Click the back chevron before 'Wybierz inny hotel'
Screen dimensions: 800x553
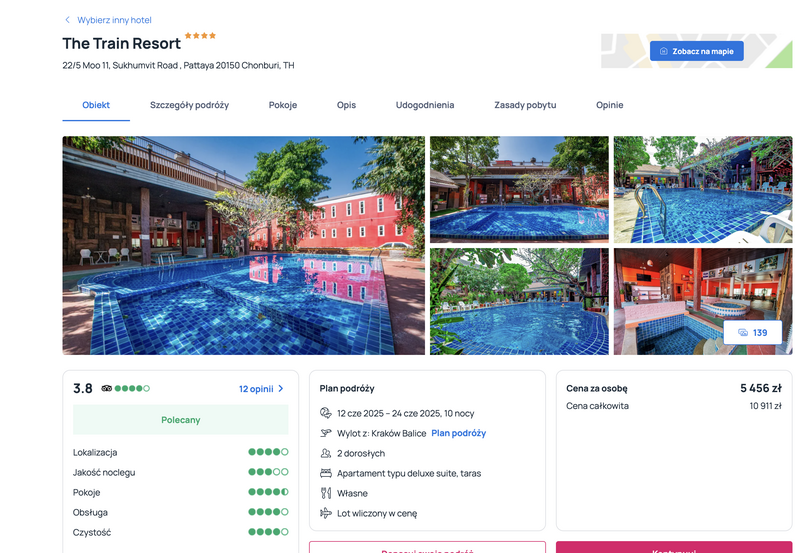pos(67,20)
